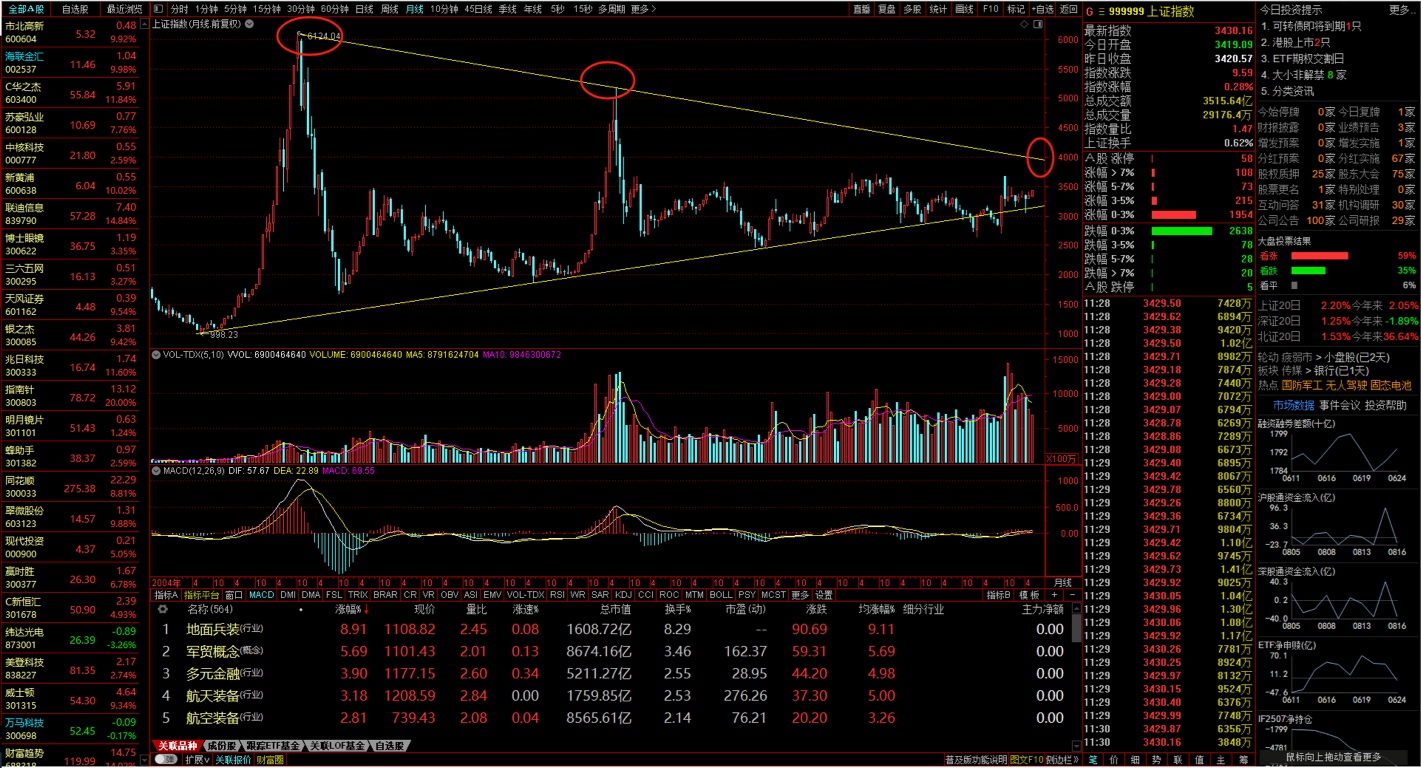The height and width of the screenshot is (768, 1421).
Task: Open 指标B tab
Action: tap(999, 594)
